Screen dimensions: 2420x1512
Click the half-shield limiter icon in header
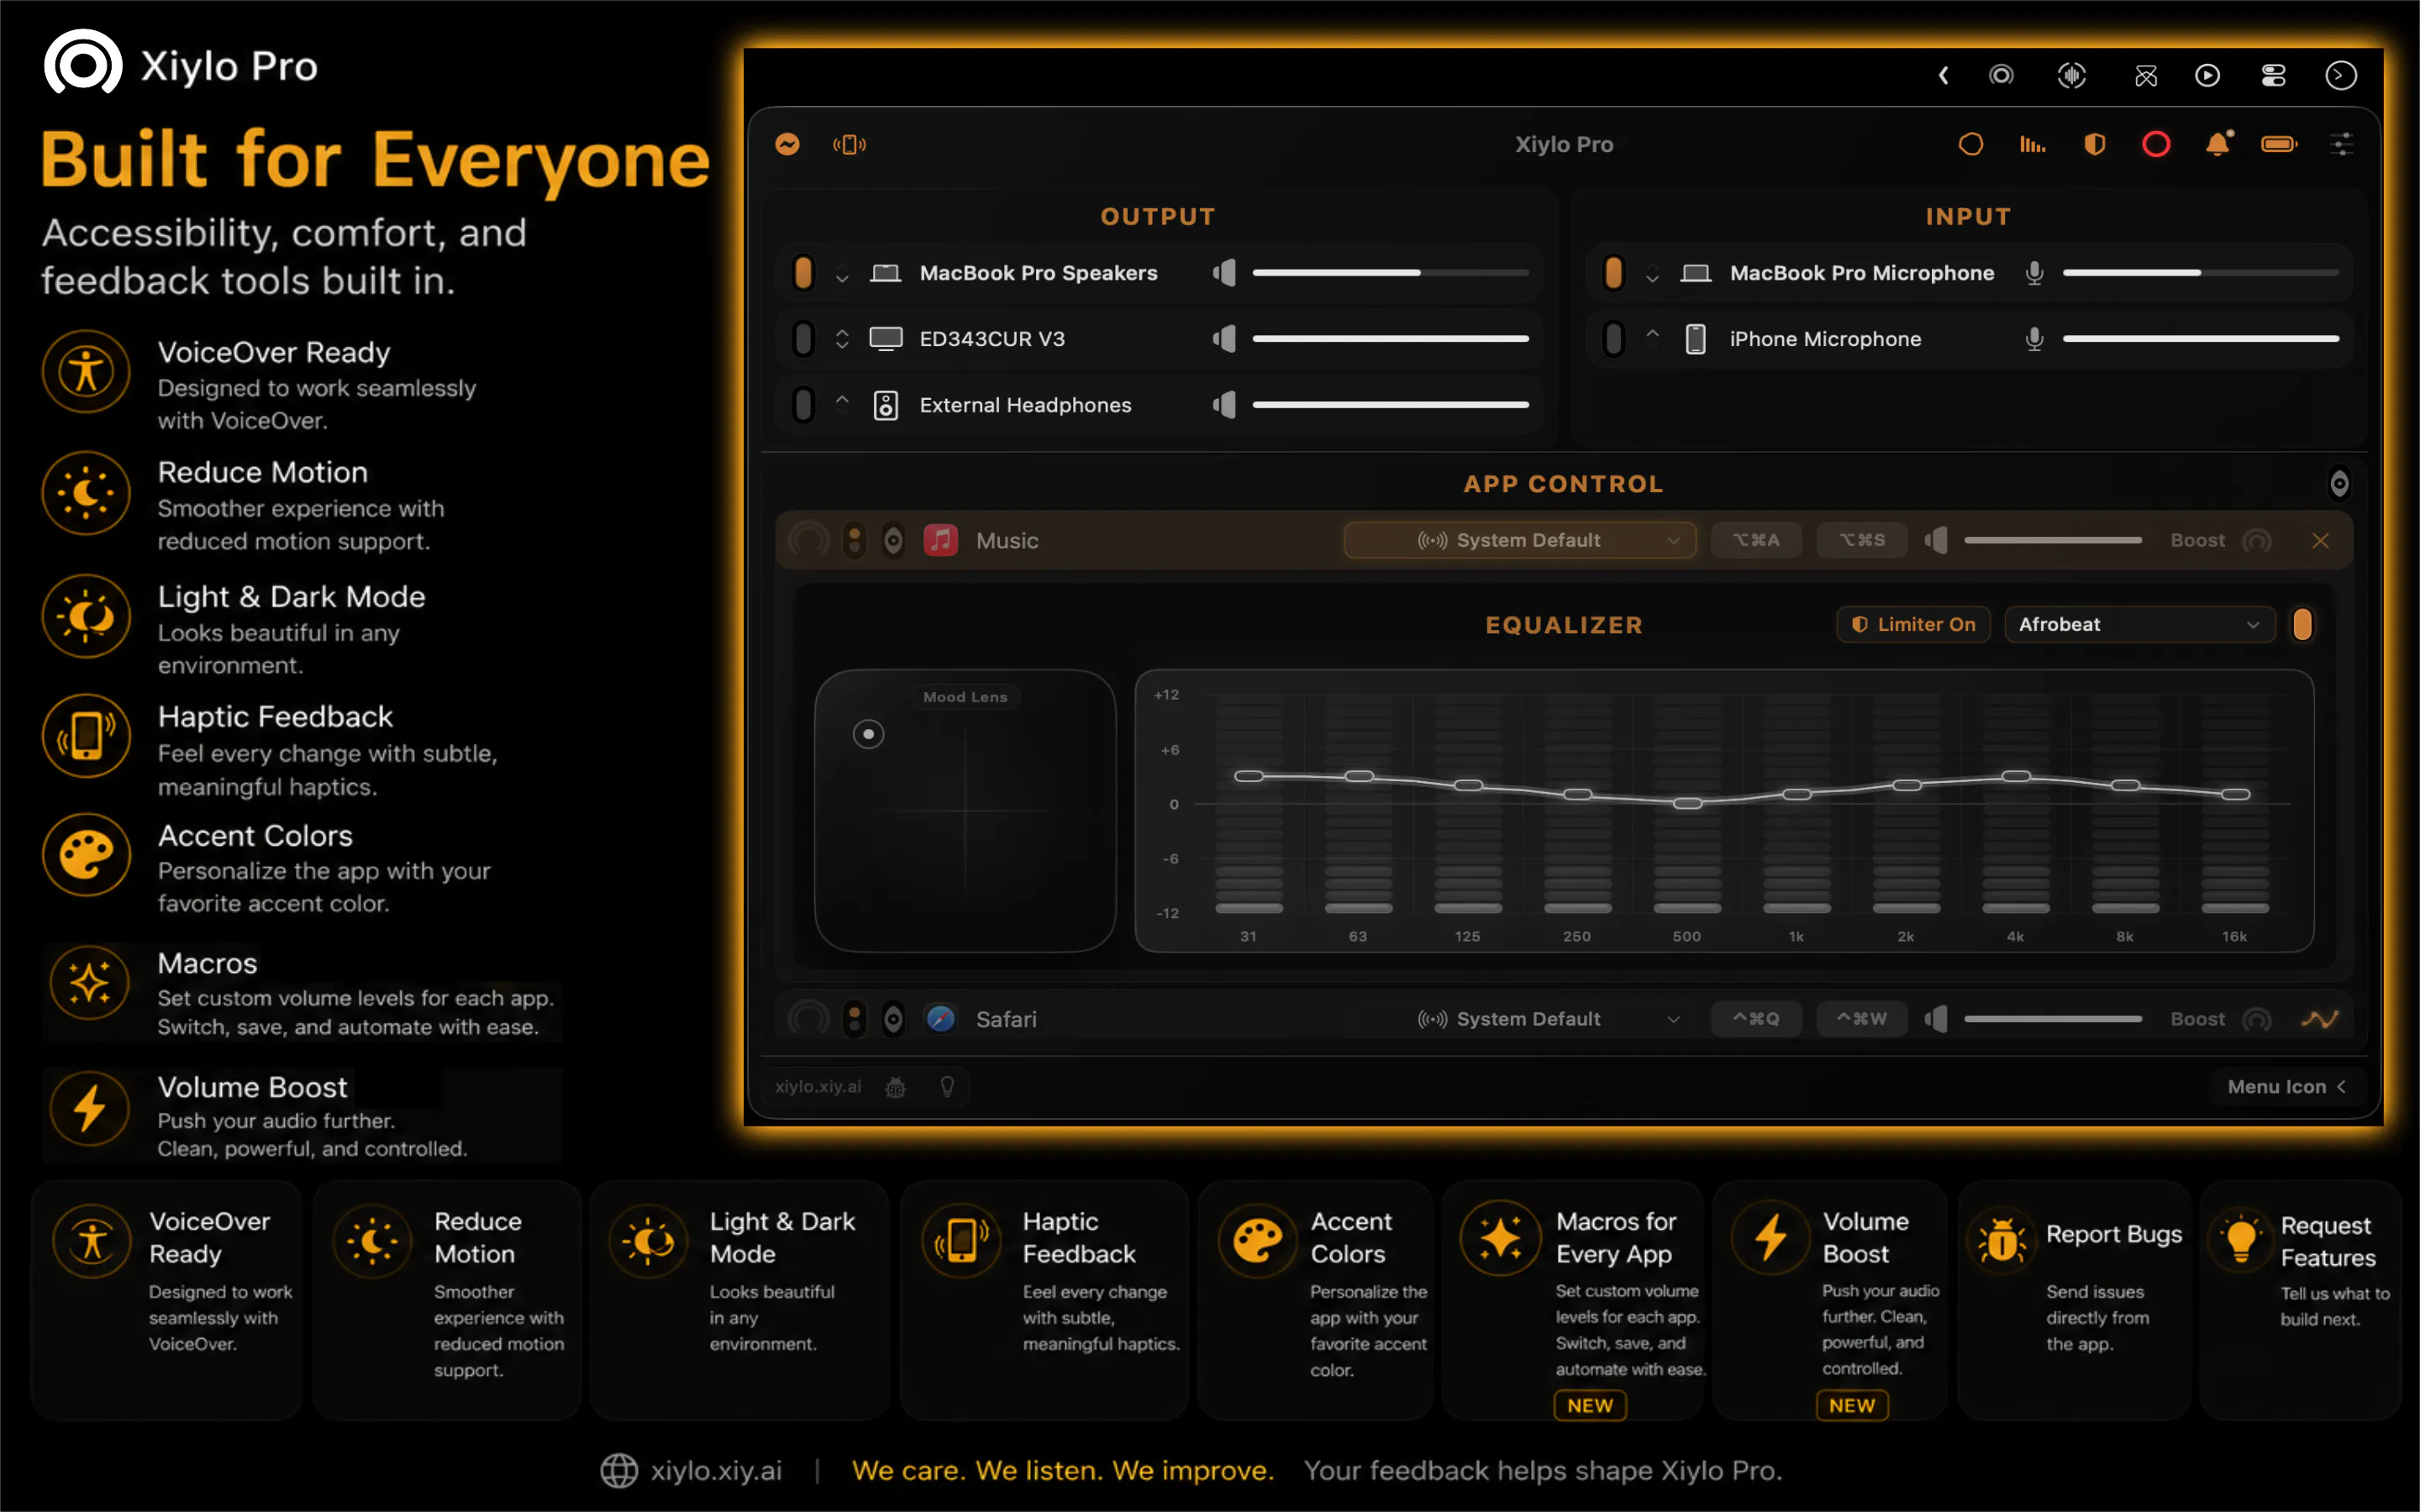tap(2094, 145)
